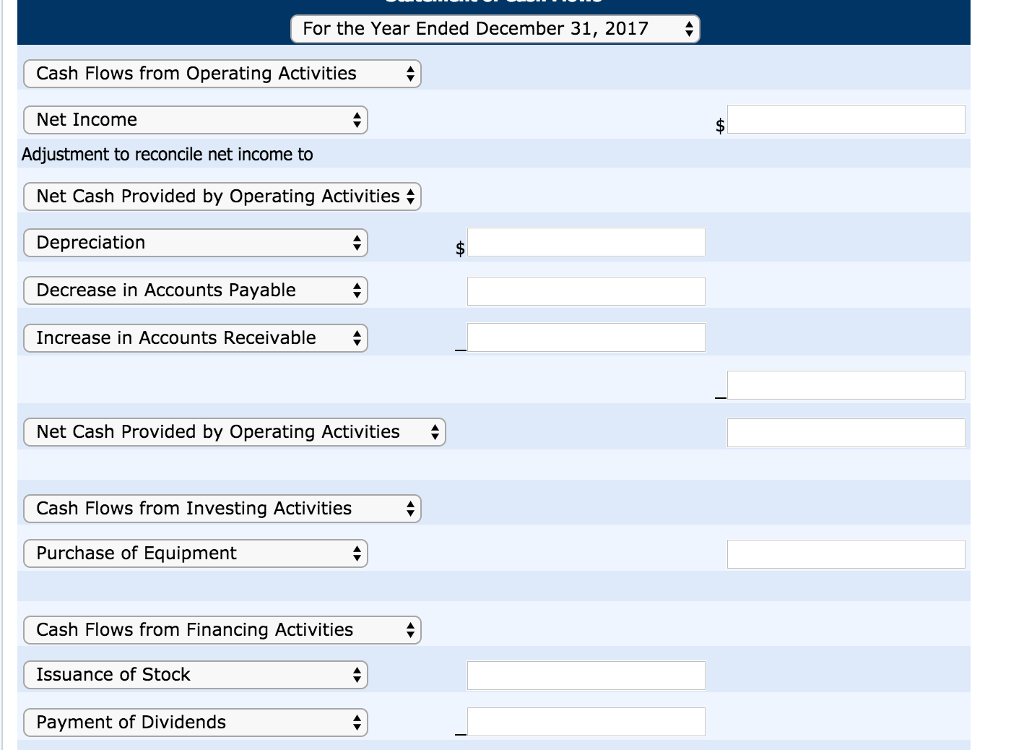This screenshot has height=750, width=1024.
Task: Expand the Net Income dropdown
Action: 195,120
